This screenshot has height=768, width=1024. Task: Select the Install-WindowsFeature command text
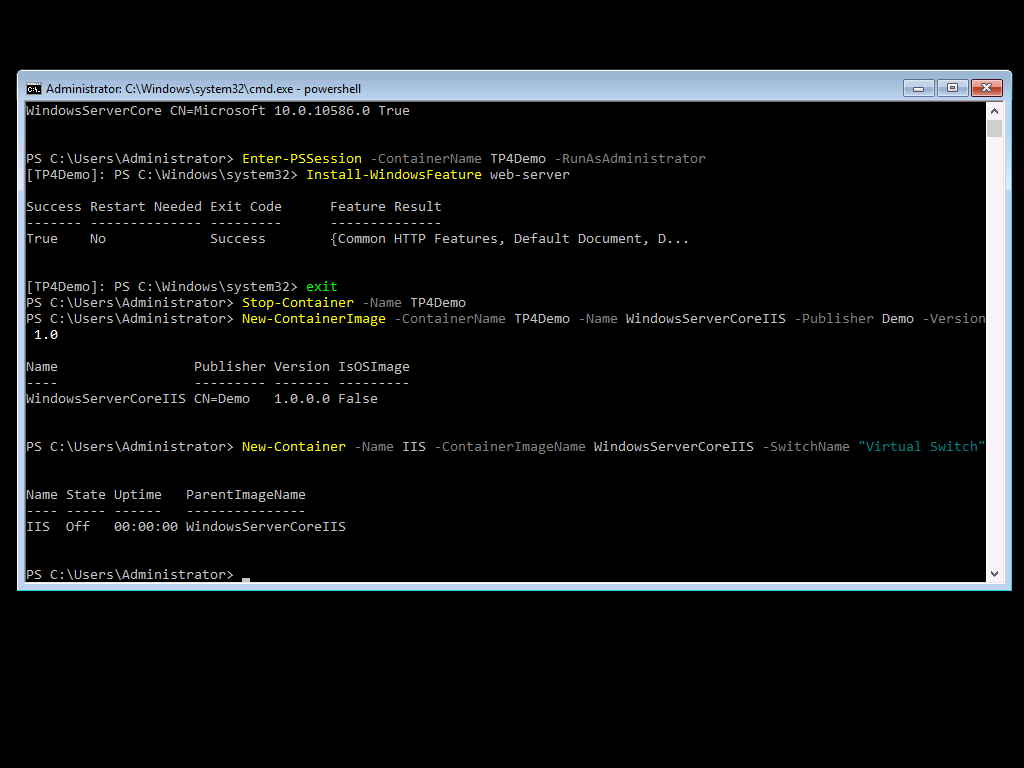tap(393, 174)
